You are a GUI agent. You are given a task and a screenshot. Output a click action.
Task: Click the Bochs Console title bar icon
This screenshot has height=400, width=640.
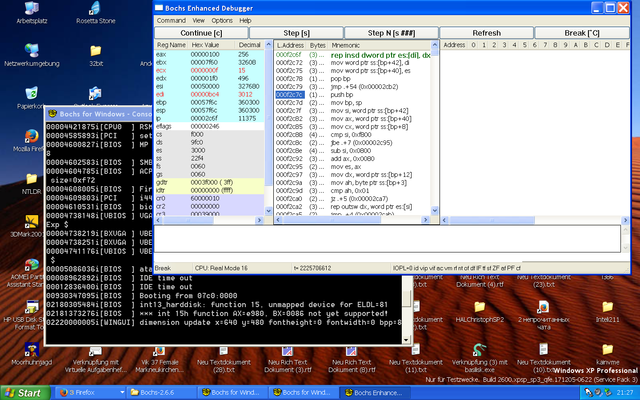tap(52, 113)
